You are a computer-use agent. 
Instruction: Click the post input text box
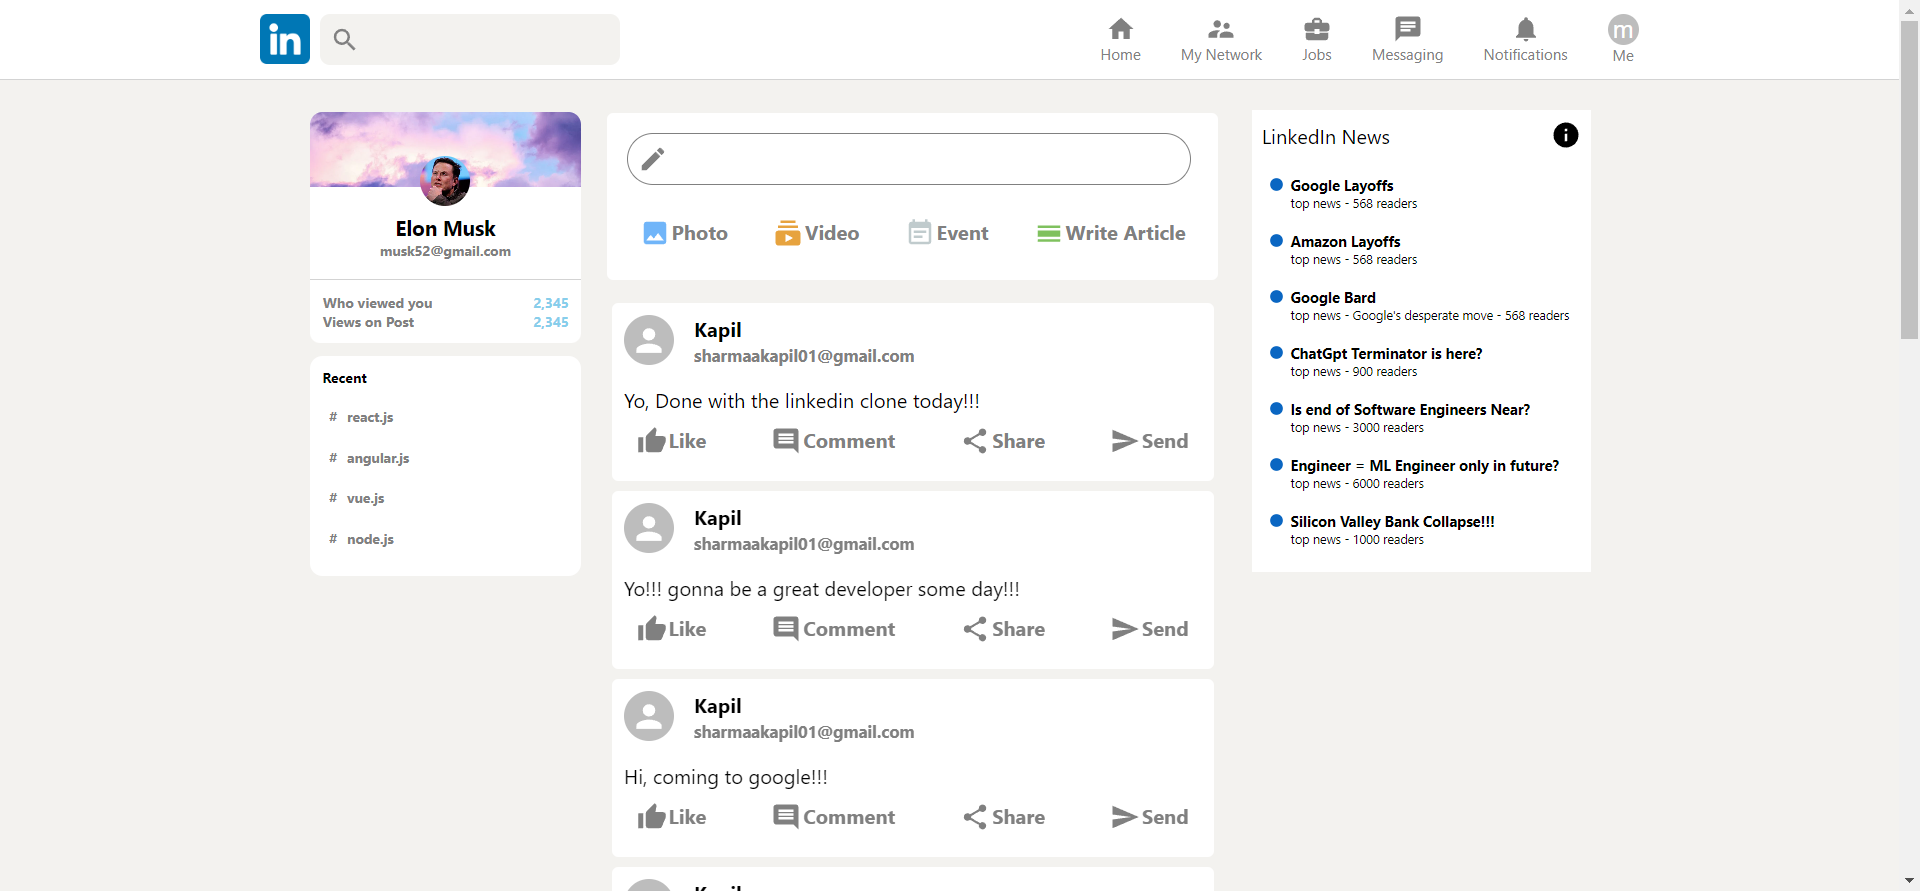tap(908, 159)
